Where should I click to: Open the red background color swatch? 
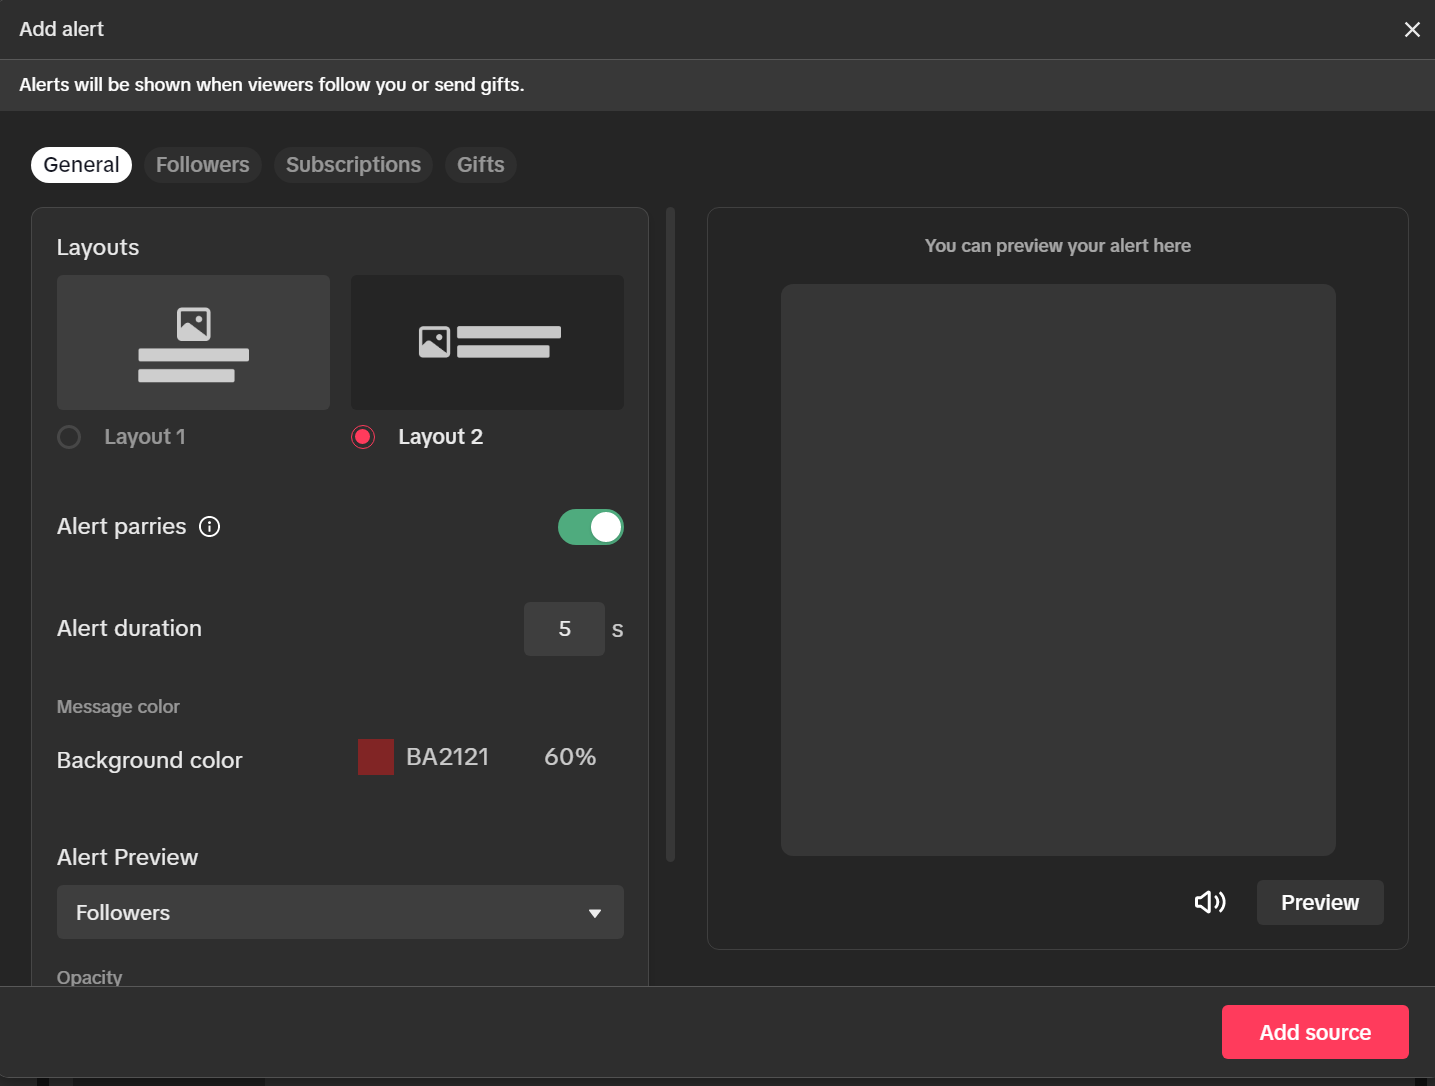click(375, 757)
